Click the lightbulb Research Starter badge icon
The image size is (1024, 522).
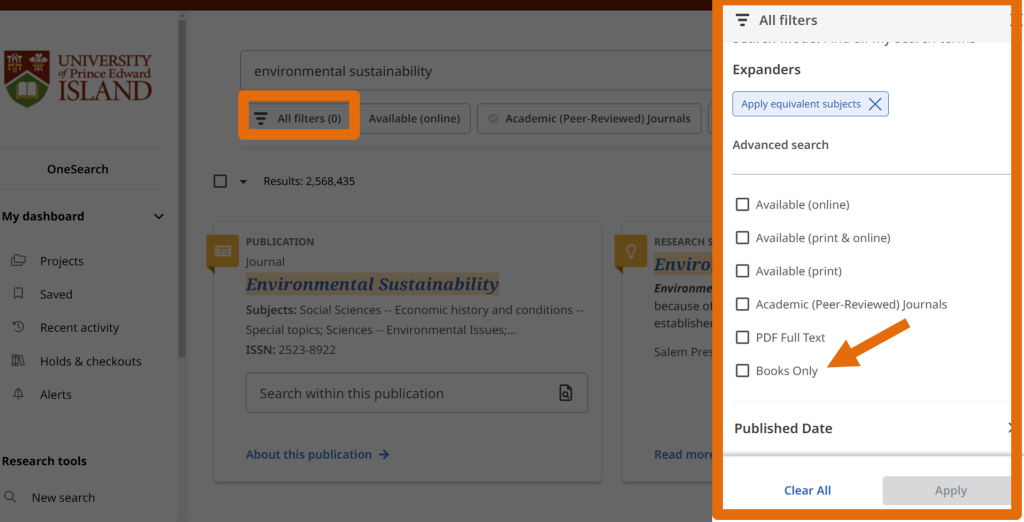pos(630,252)
